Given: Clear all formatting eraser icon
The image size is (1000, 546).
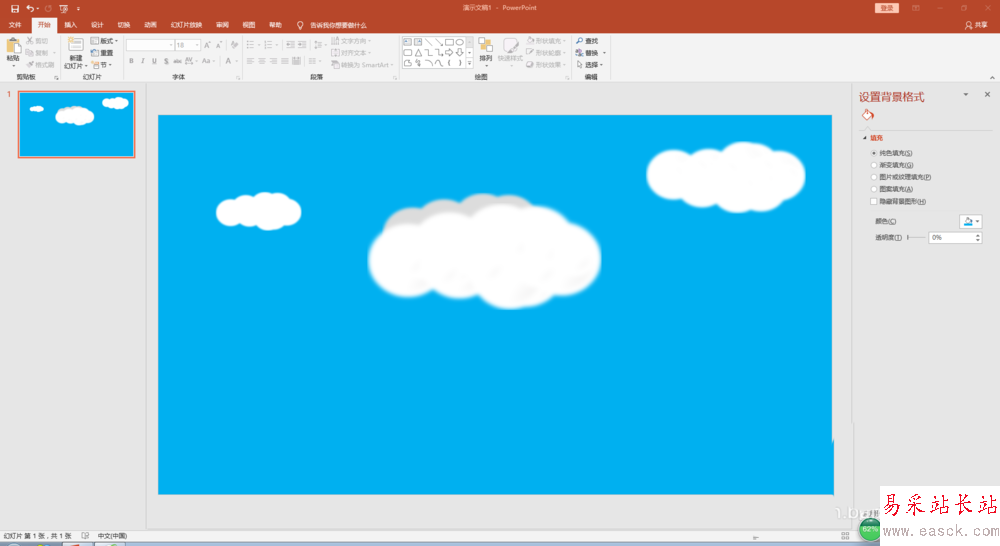Looking at the screenshot, I should click(x=234, y=45).
